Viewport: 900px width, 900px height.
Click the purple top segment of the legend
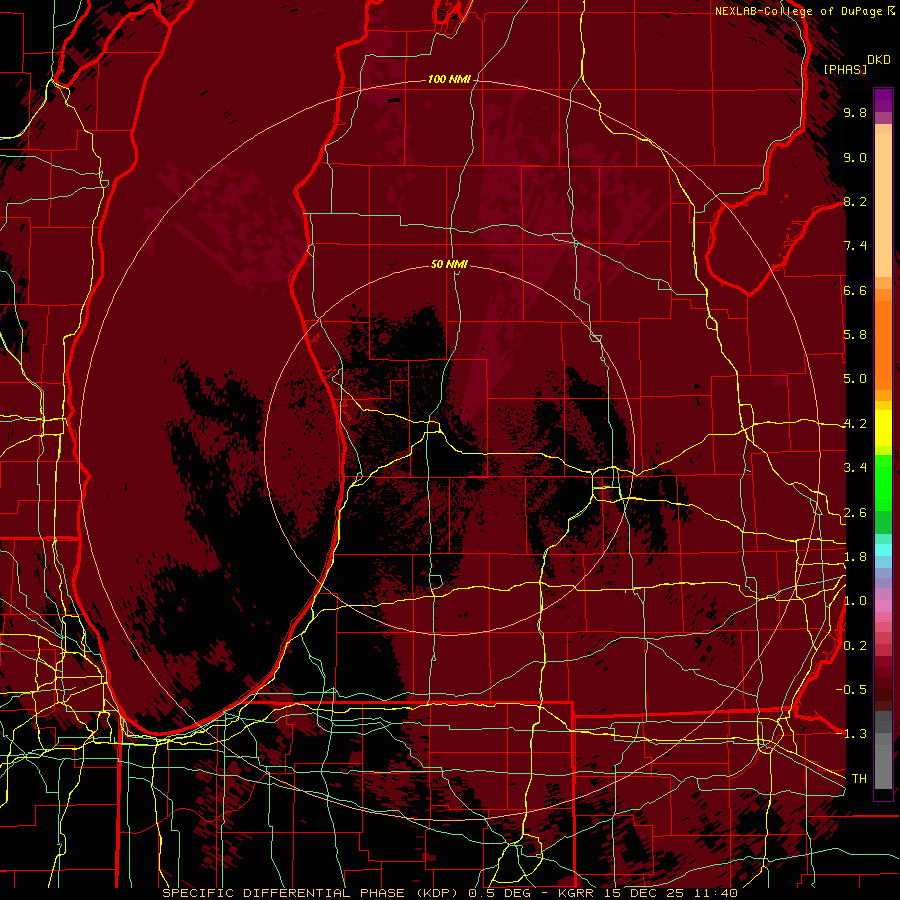click(x=883, y=100)
